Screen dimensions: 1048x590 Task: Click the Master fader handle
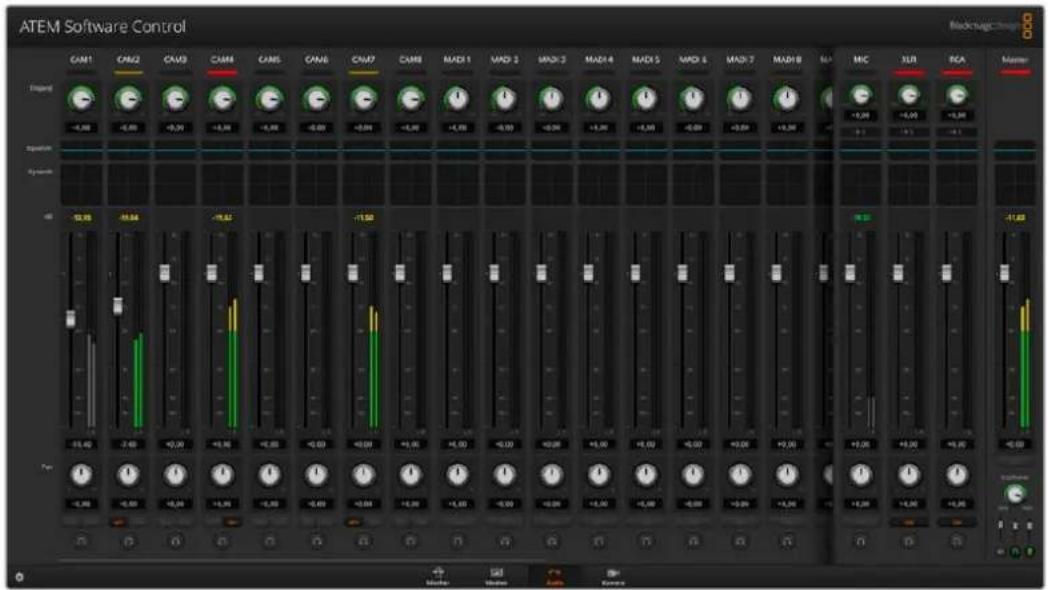pyautogui.click(x=1005, y=273)
